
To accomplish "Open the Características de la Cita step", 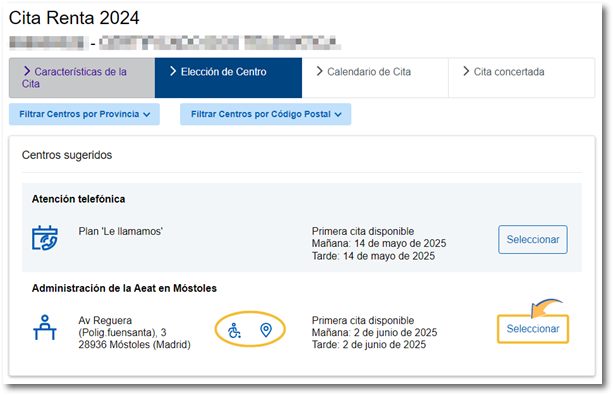I will point(82,78).
